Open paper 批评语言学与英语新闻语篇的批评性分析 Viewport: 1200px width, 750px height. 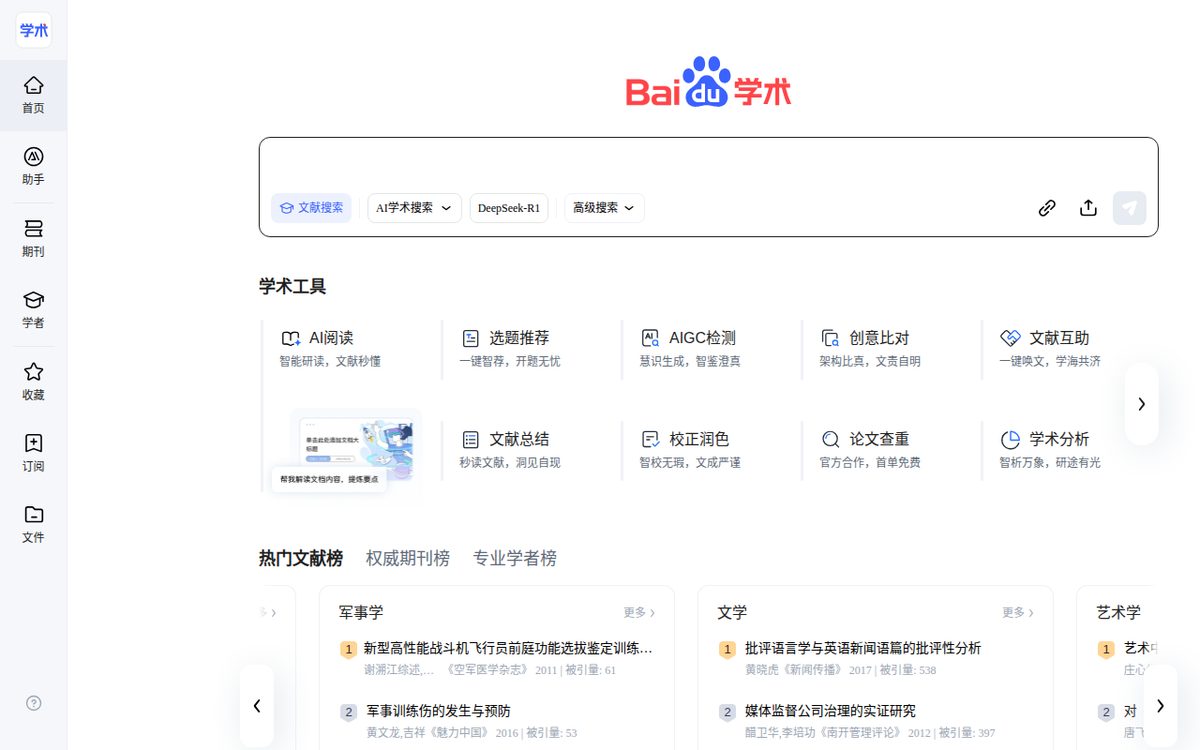(x=863, y=648)
